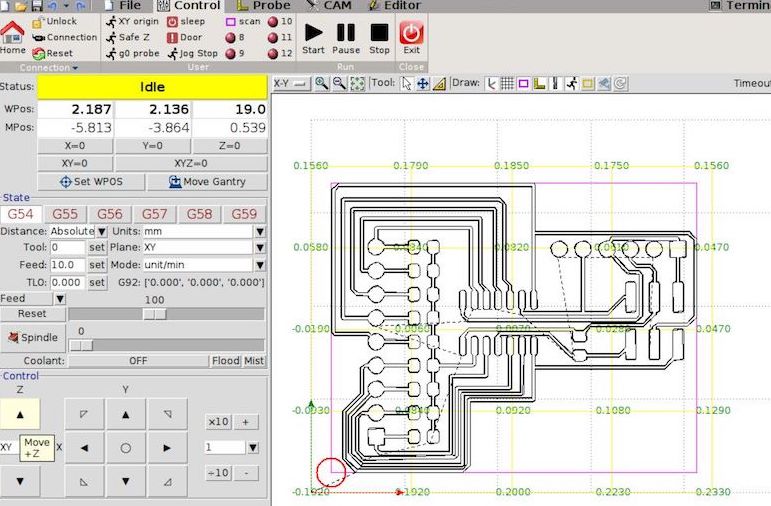
Task: Toggle drawing of the probe map
Action: click(x=539, y=84)
